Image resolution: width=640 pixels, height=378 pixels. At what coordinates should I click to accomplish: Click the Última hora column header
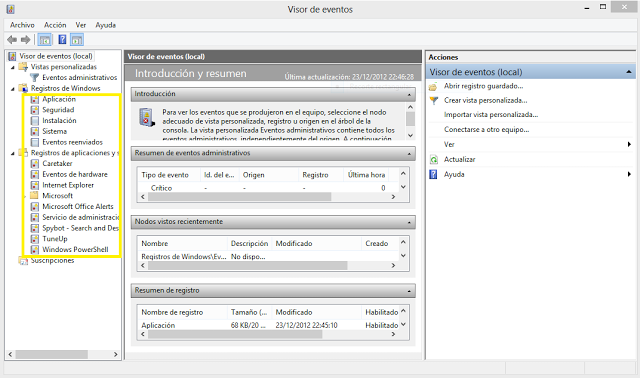point(366,175)
